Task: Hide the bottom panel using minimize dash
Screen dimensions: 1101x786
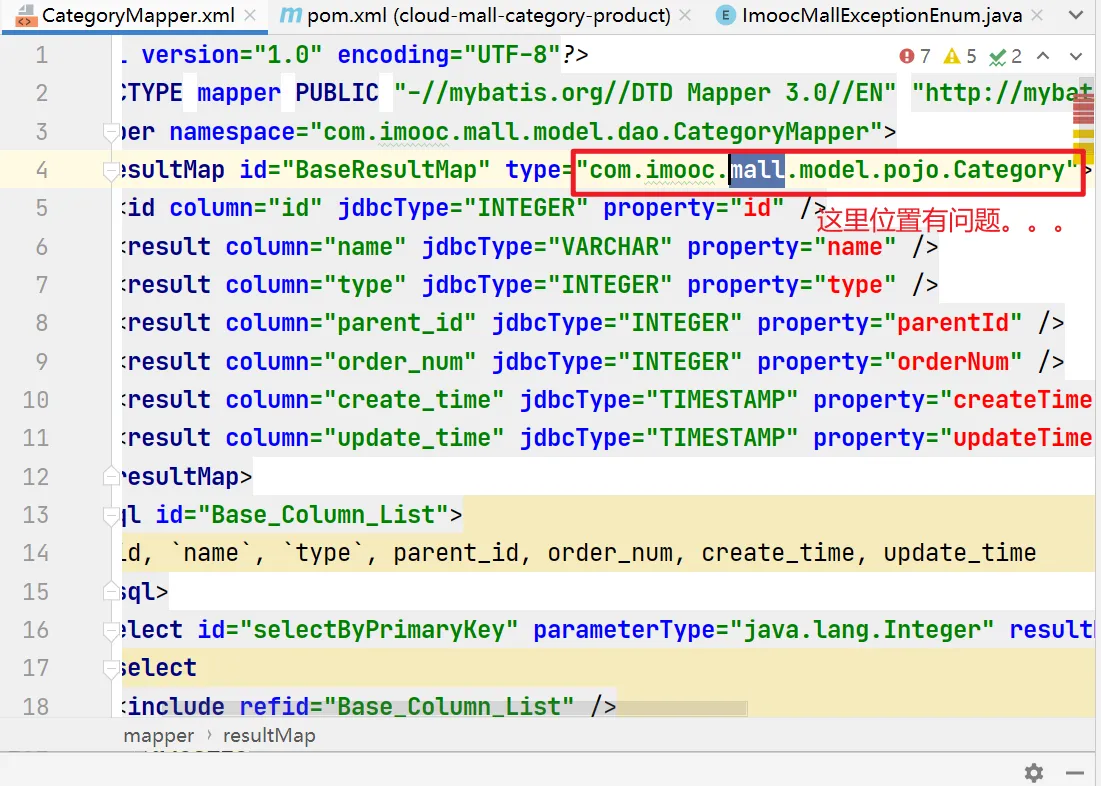Action: click(x=1074, y=773)
